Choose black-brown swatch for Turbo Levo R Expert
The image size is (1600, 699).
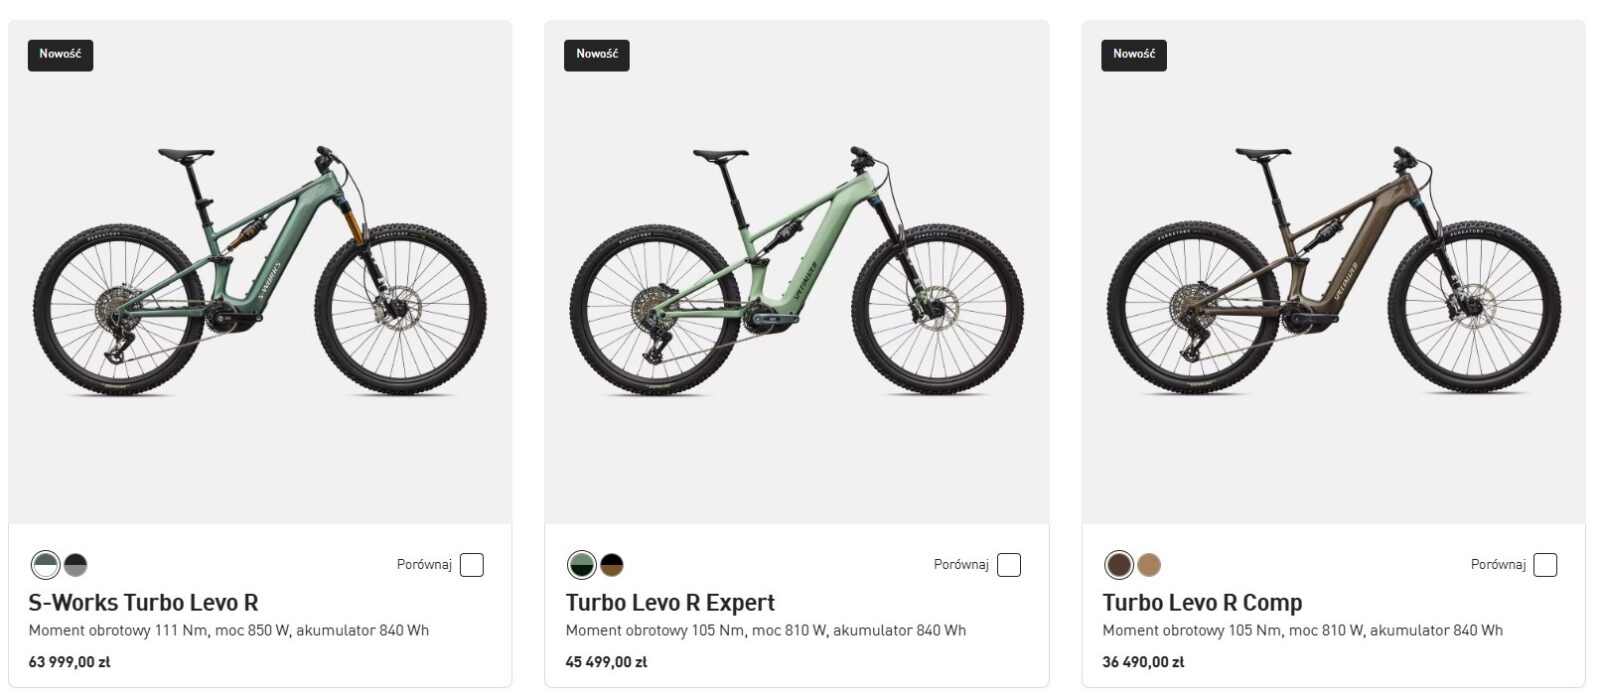click(612, 566)
